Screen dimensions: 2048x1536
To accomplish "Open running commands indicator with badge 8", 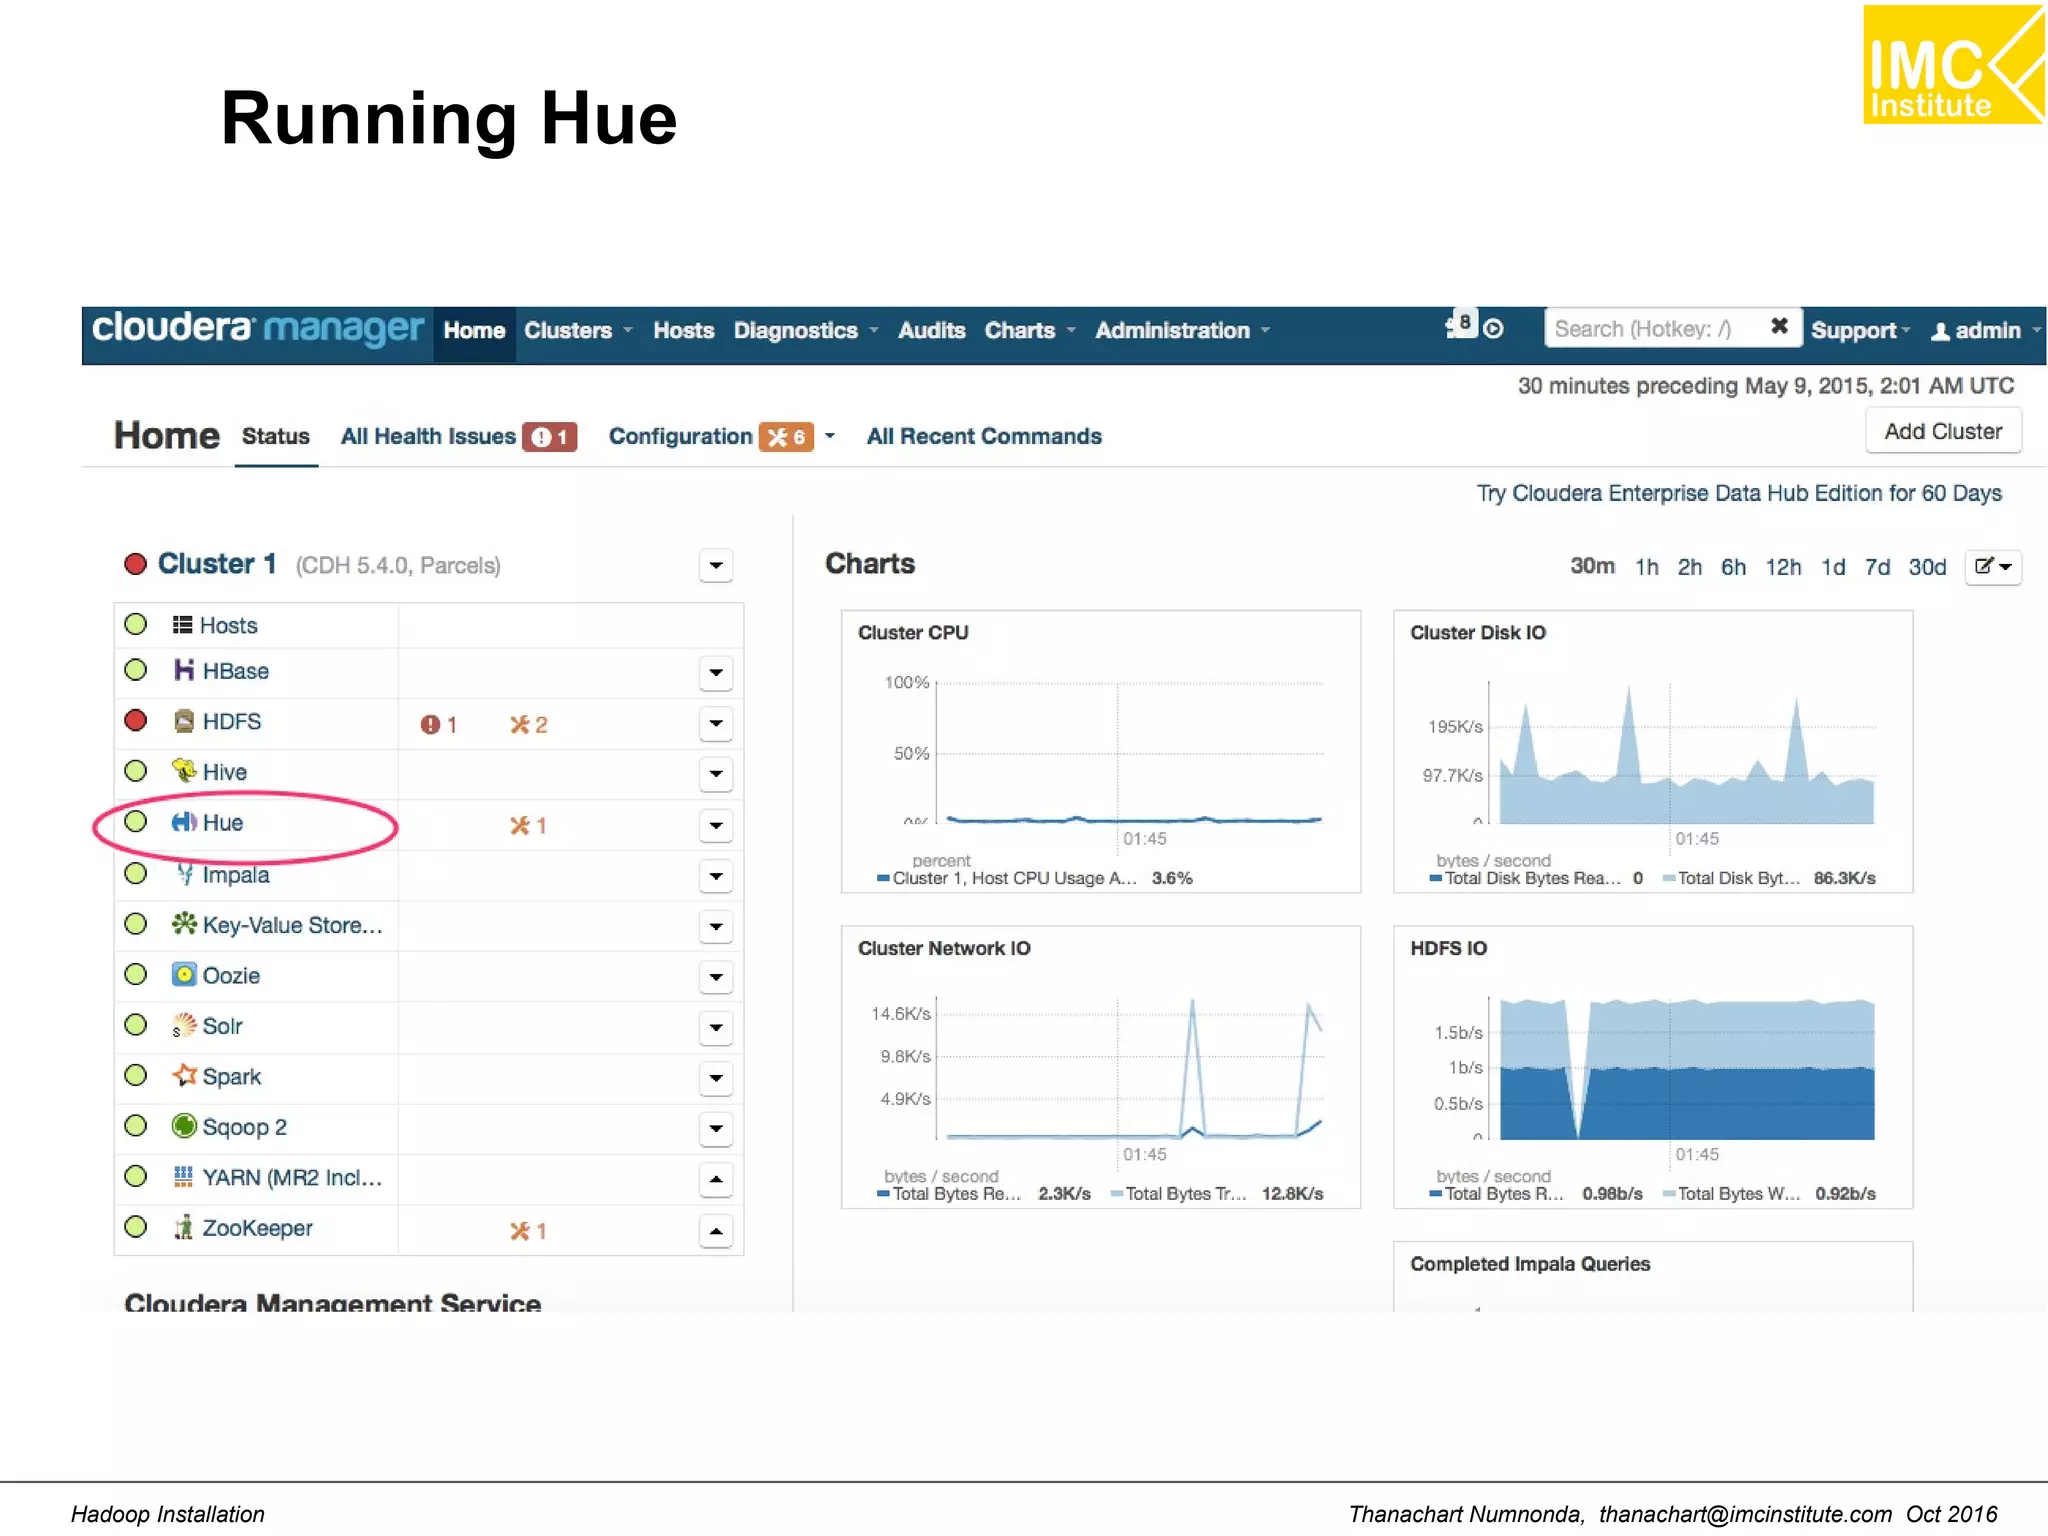I will point(1461,324).
